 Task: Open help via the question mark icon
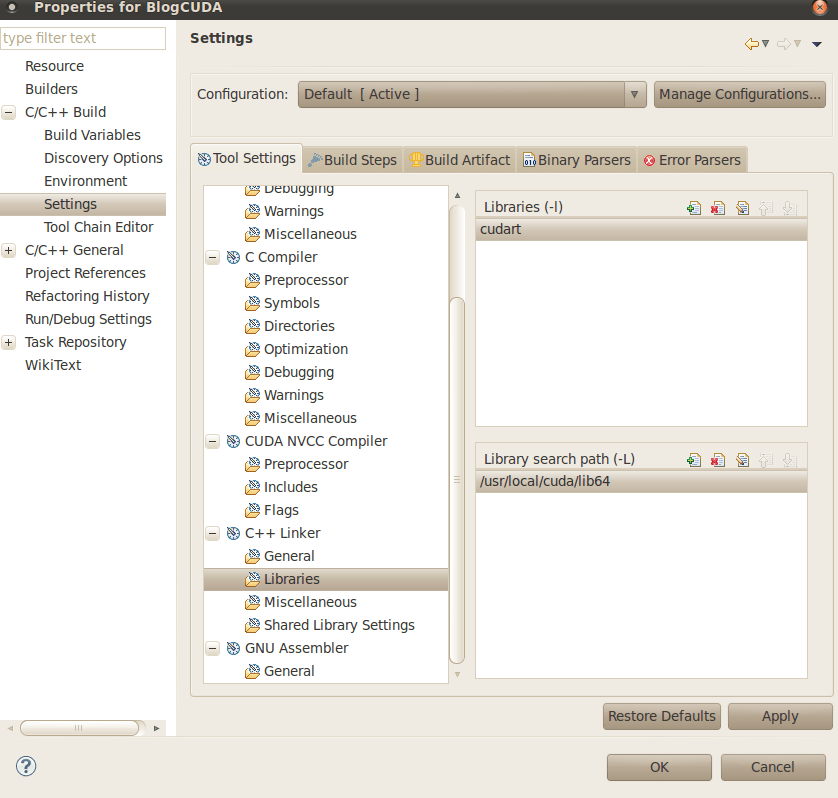pos(26,766)
